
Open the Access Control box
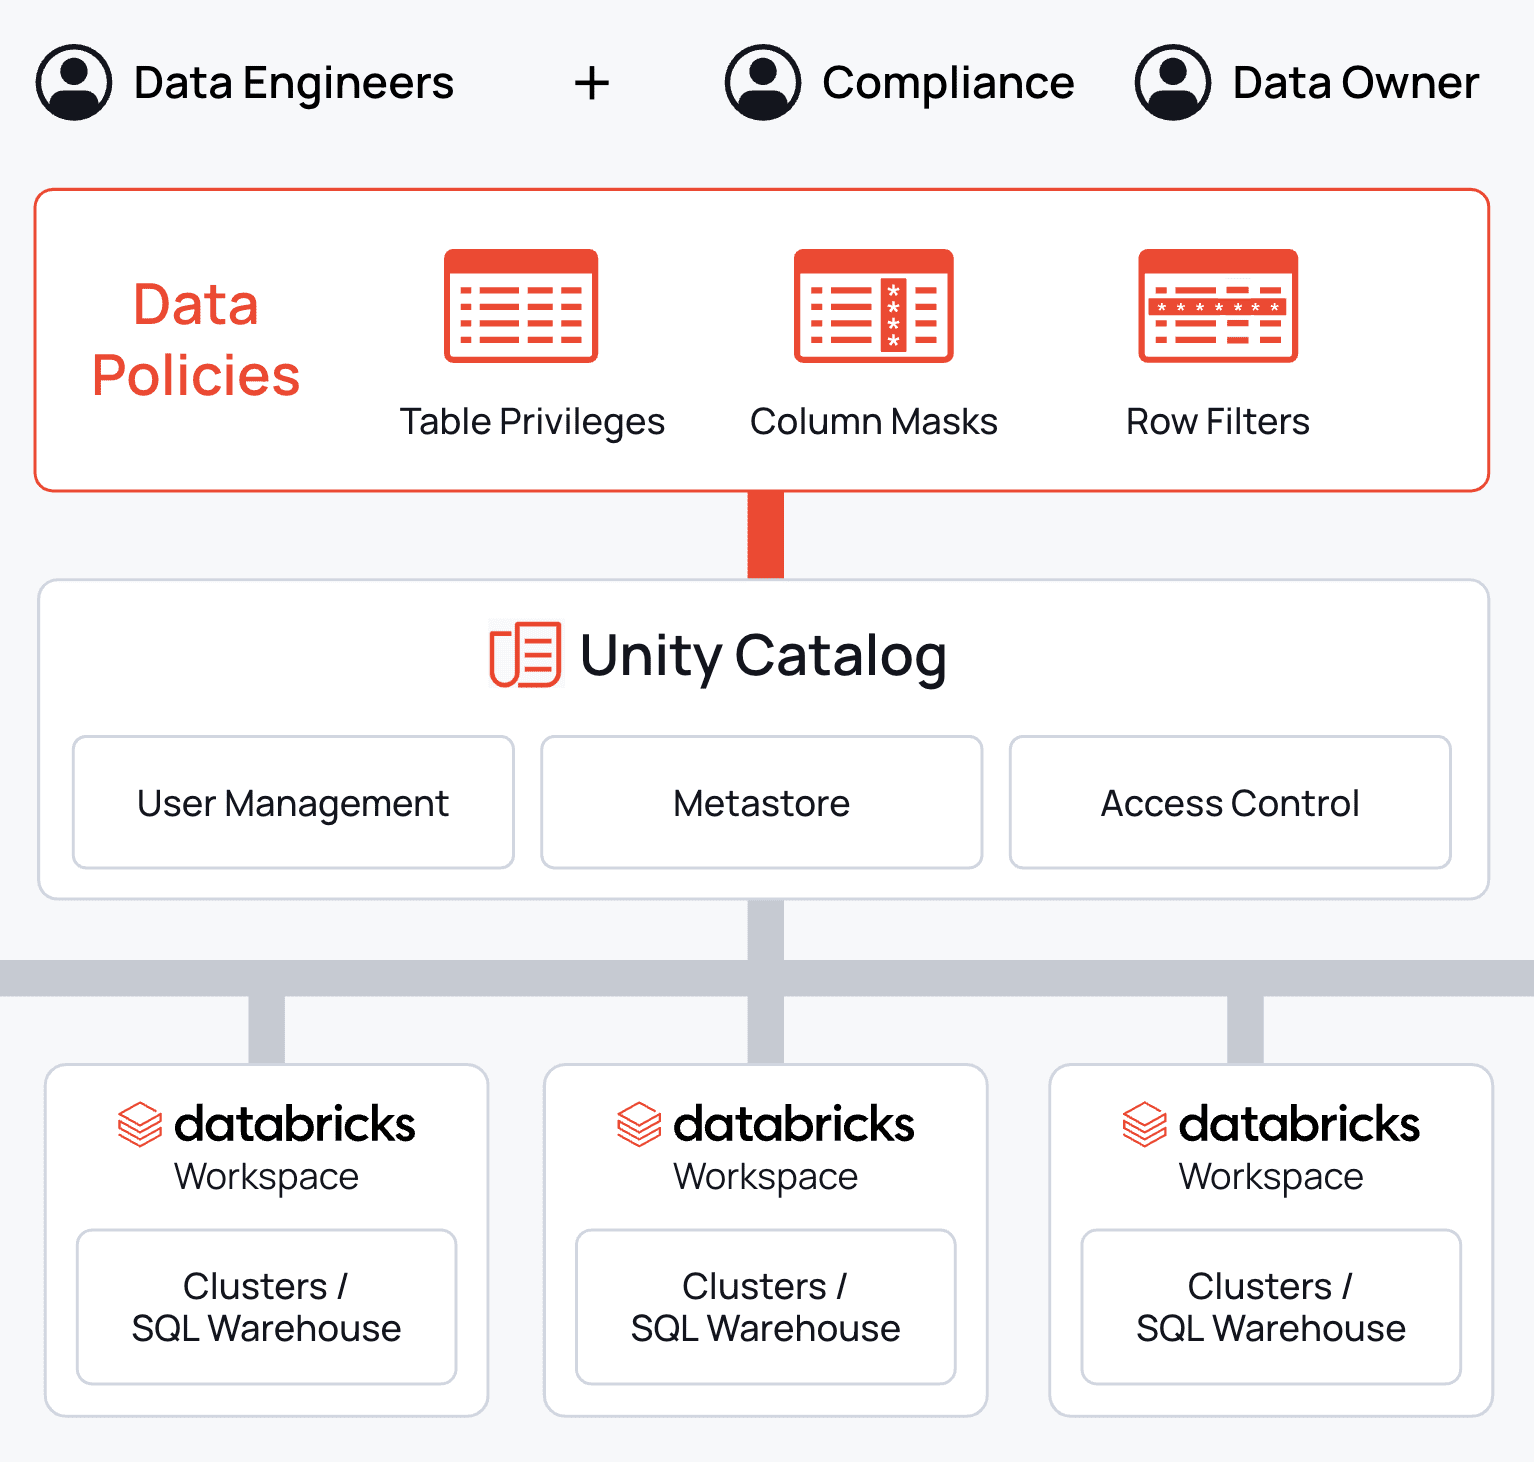click(1230, 802)
